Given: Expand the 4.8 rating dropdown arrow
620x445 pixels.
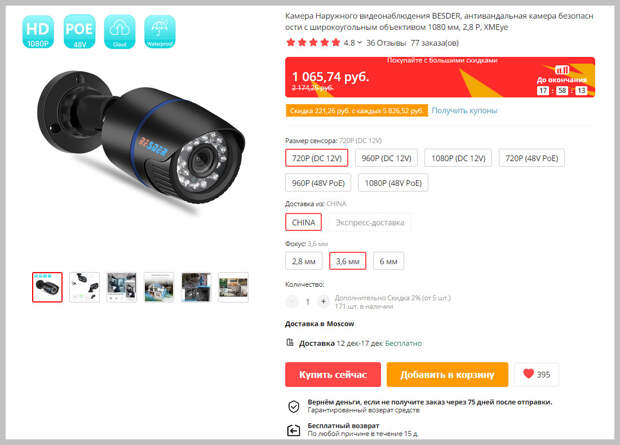Looking at the screenshot, I should pyautogui.click(x=359, y=43).
